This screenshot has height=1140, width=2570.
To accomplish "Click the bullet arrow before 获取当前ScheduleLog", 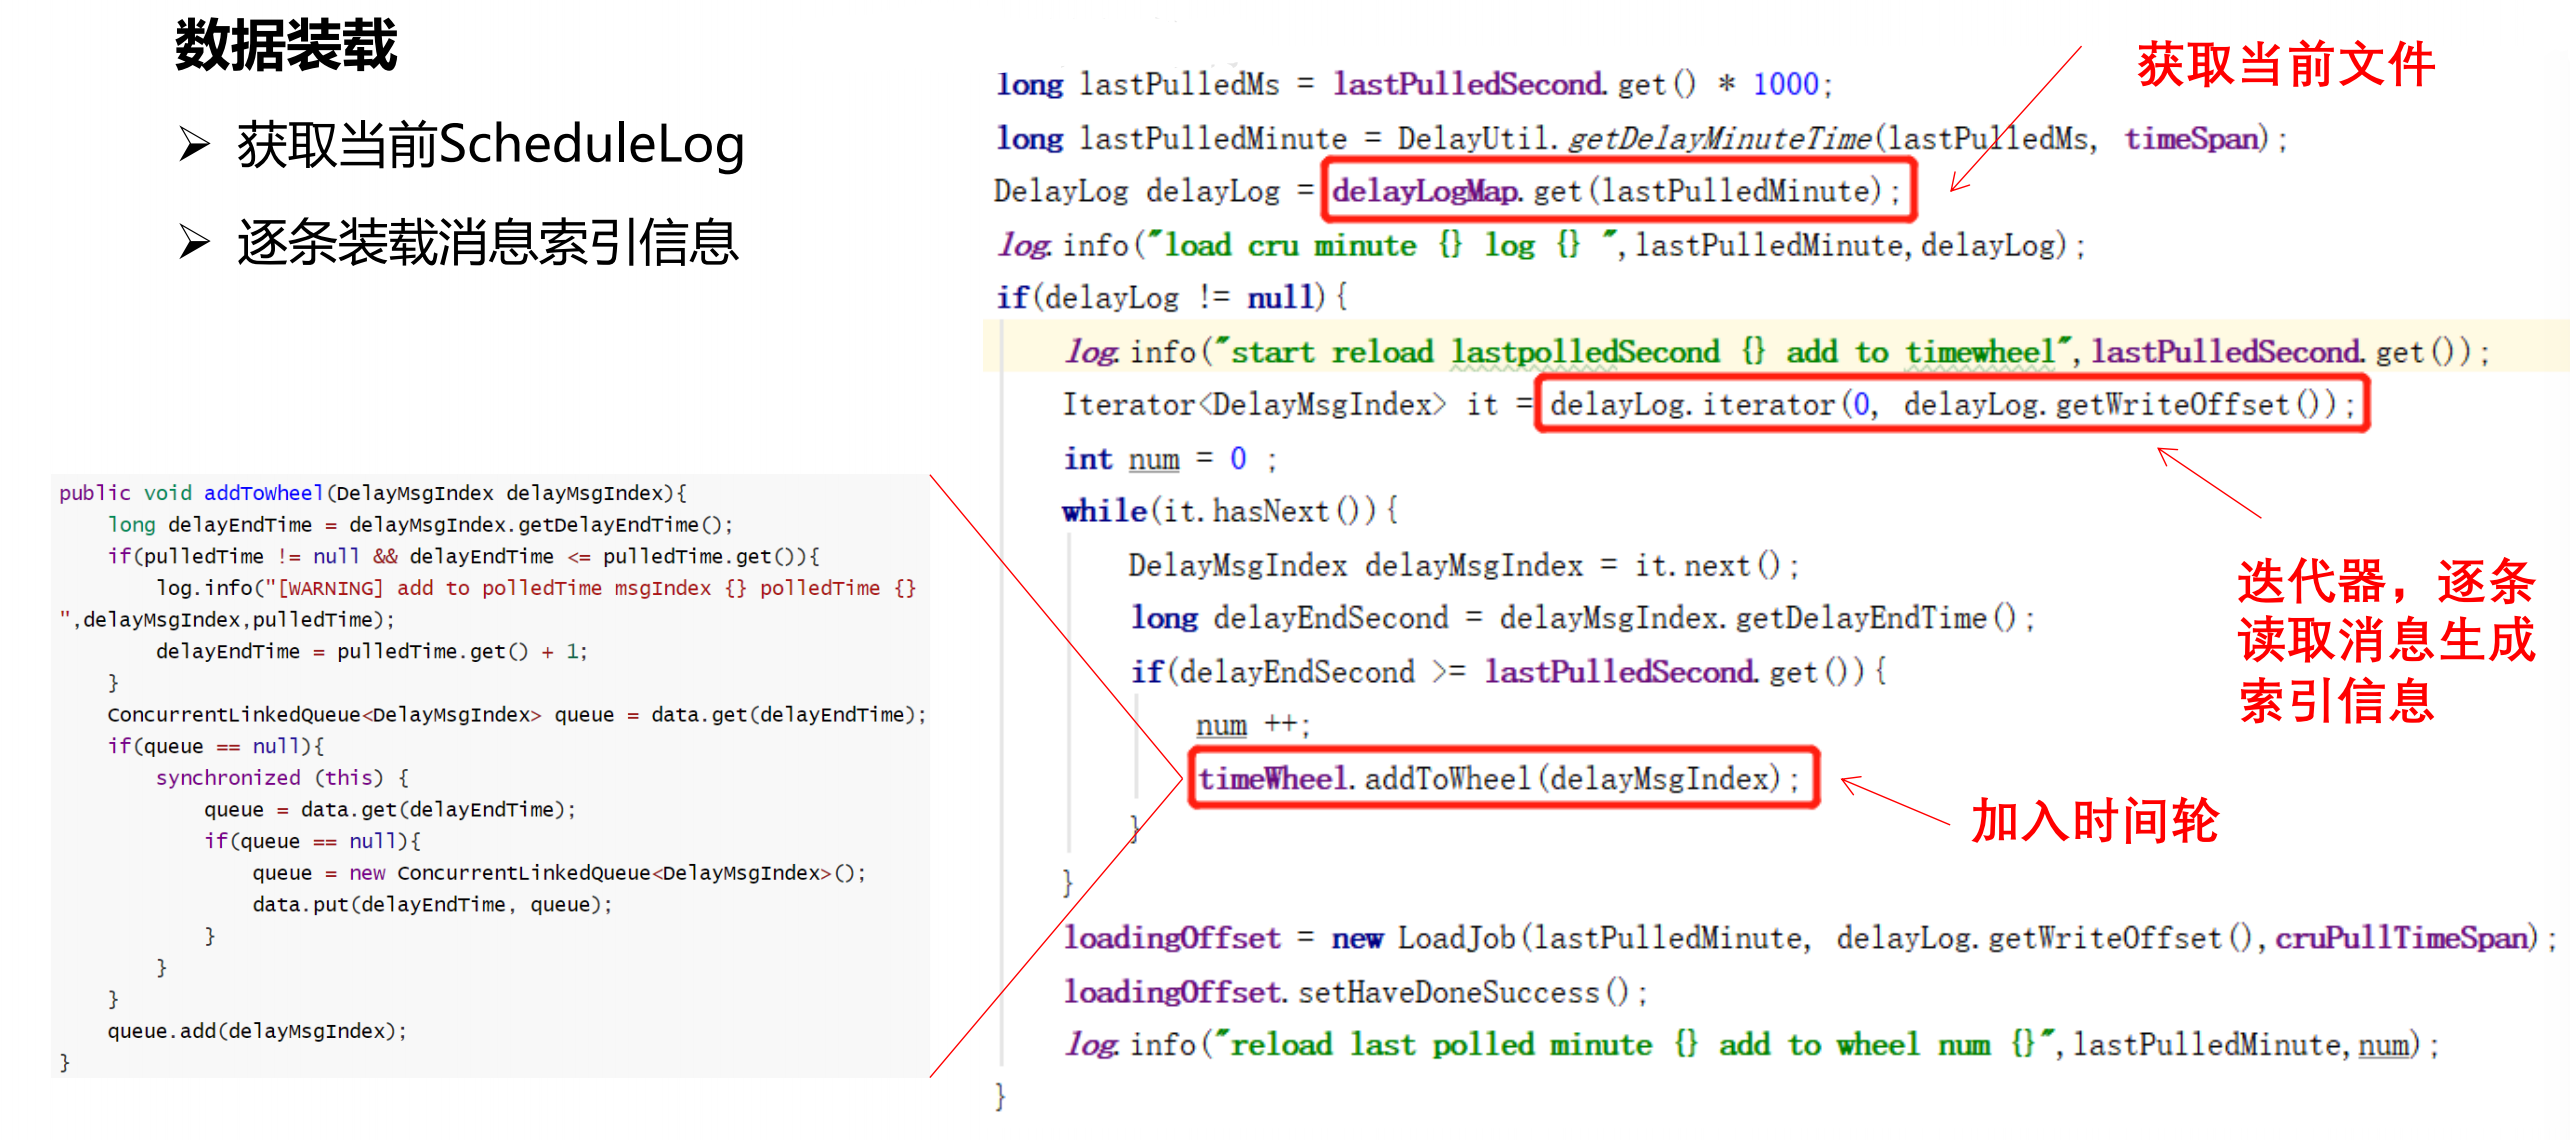I will [193, 145].
